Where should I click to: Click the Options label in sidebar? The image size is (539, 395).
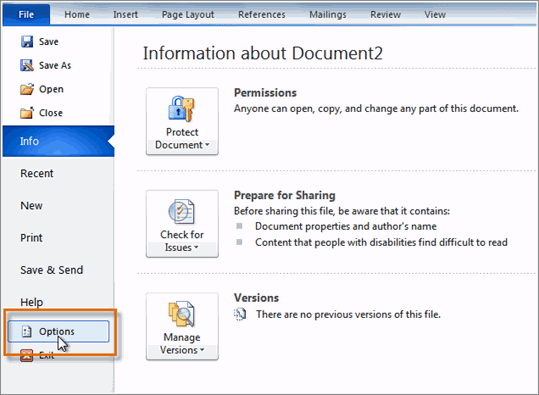pyautogui.click(x=57, y=331)
